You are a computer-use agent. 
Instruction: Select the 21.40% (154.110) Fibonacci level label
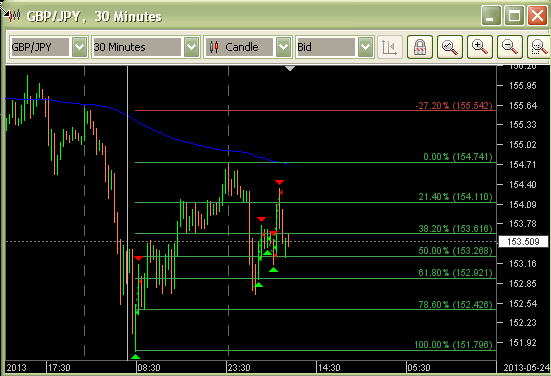pos(455,197)
